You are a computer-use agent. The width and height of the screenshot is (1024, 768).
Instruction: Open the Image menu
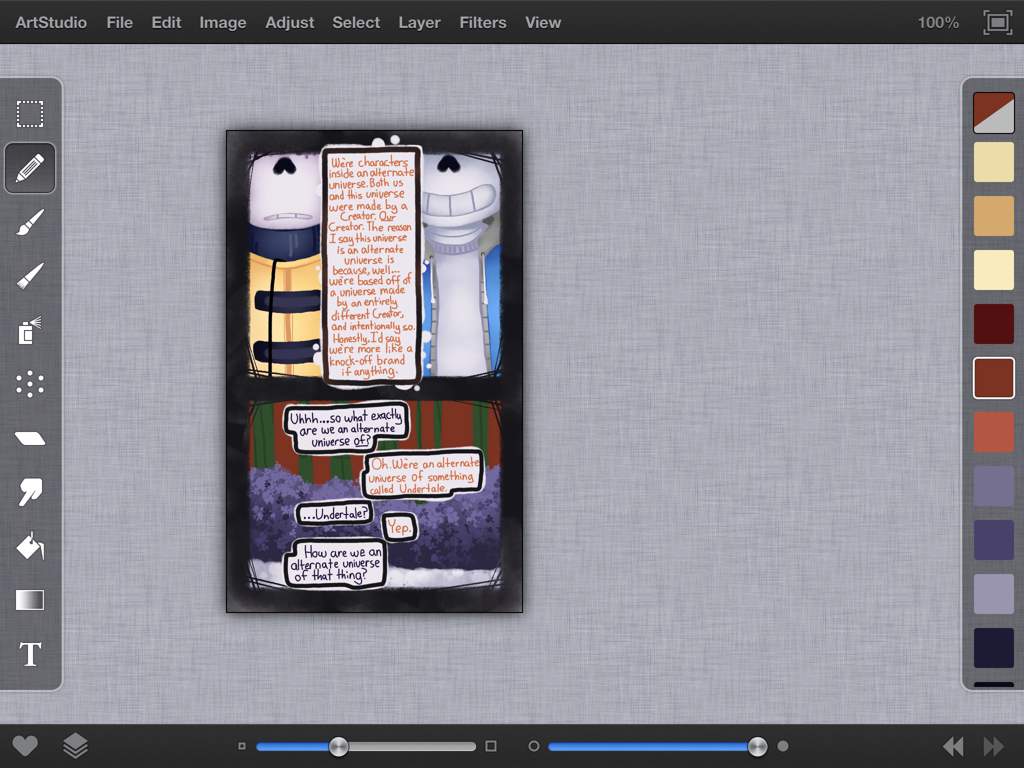223,23
